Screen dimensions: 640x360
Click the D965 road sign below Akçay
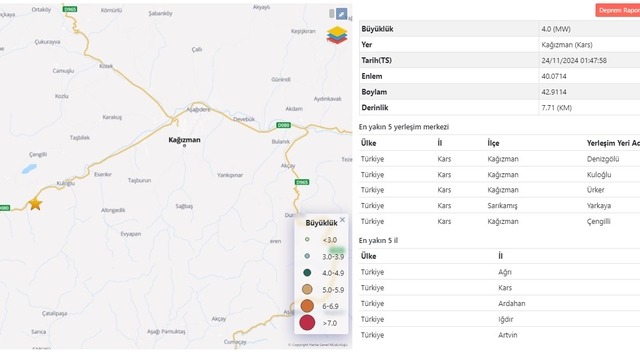[302, 182]
